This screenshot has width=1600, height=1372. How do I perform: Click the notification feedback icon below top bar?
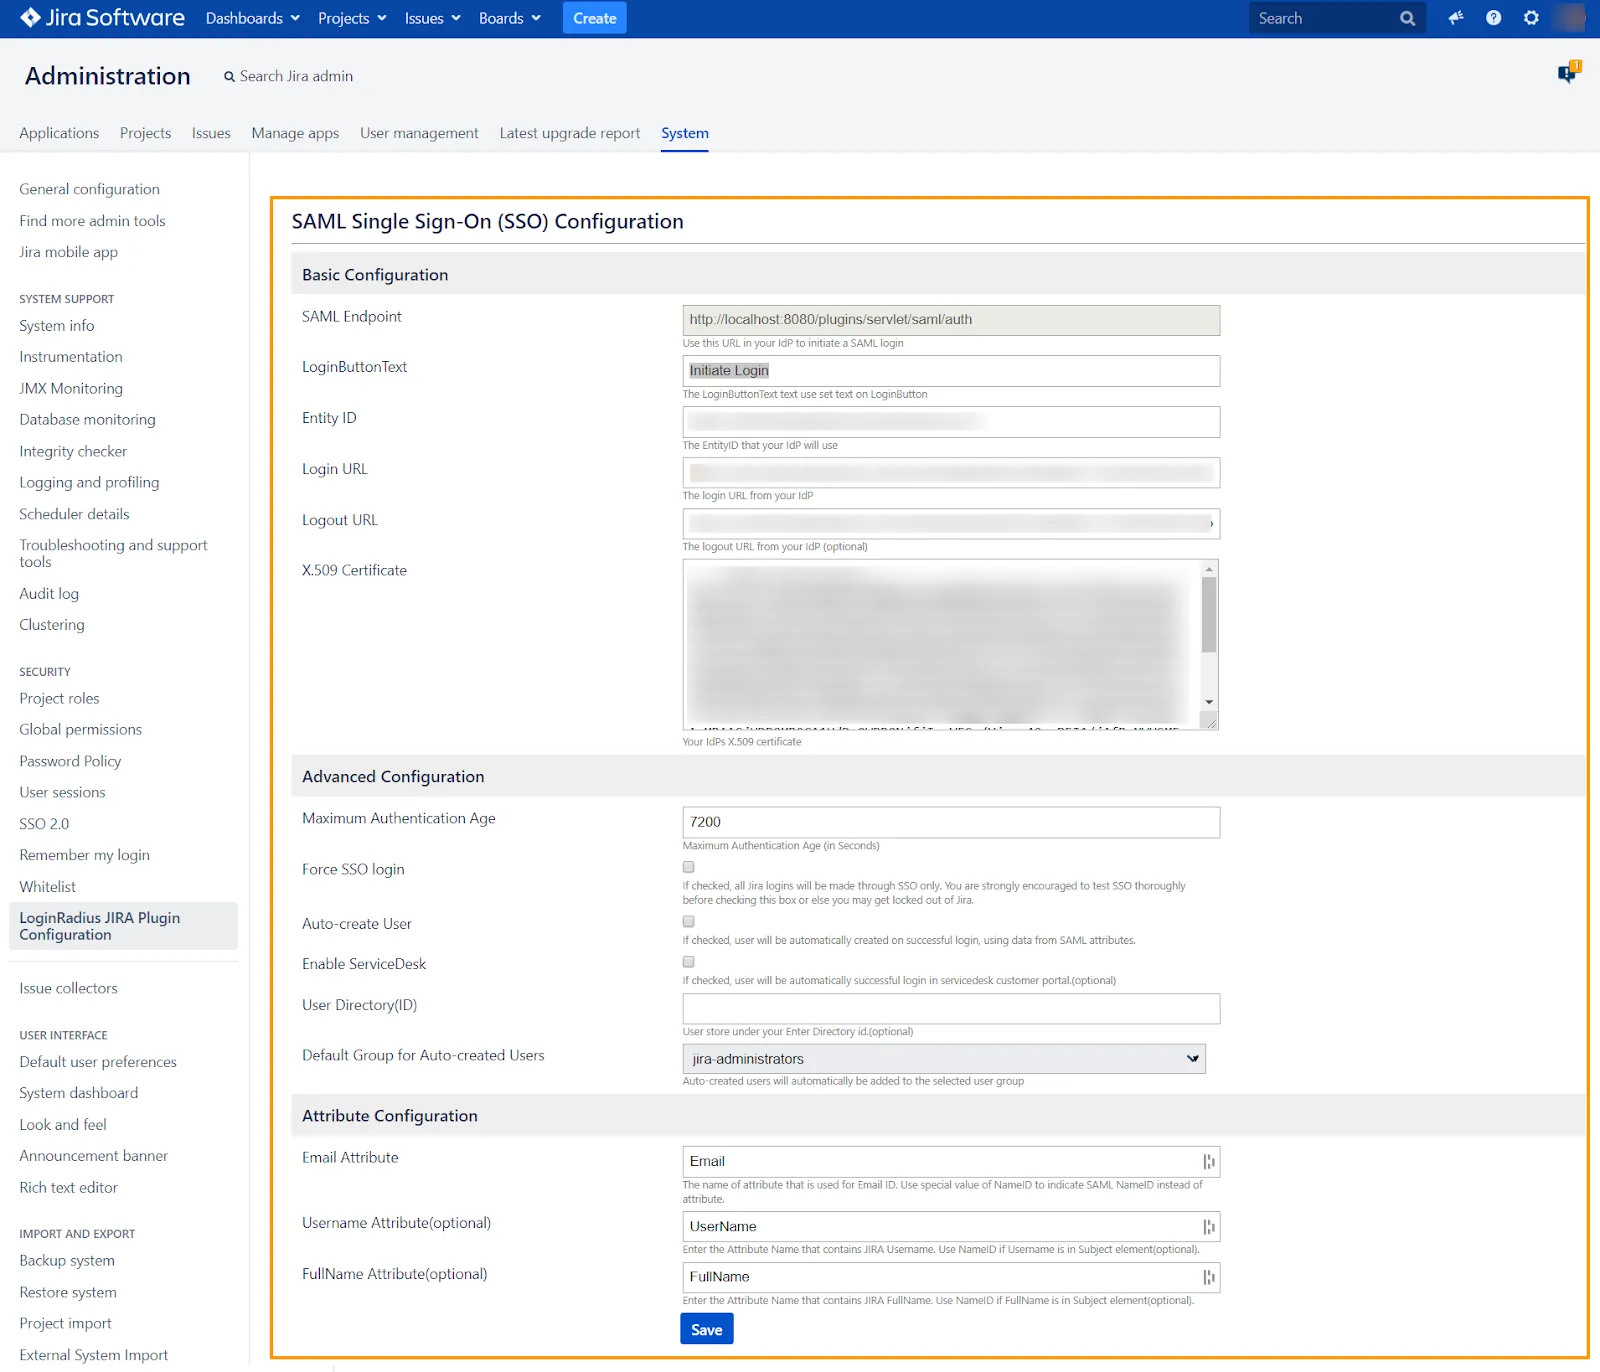(1569, 72)
